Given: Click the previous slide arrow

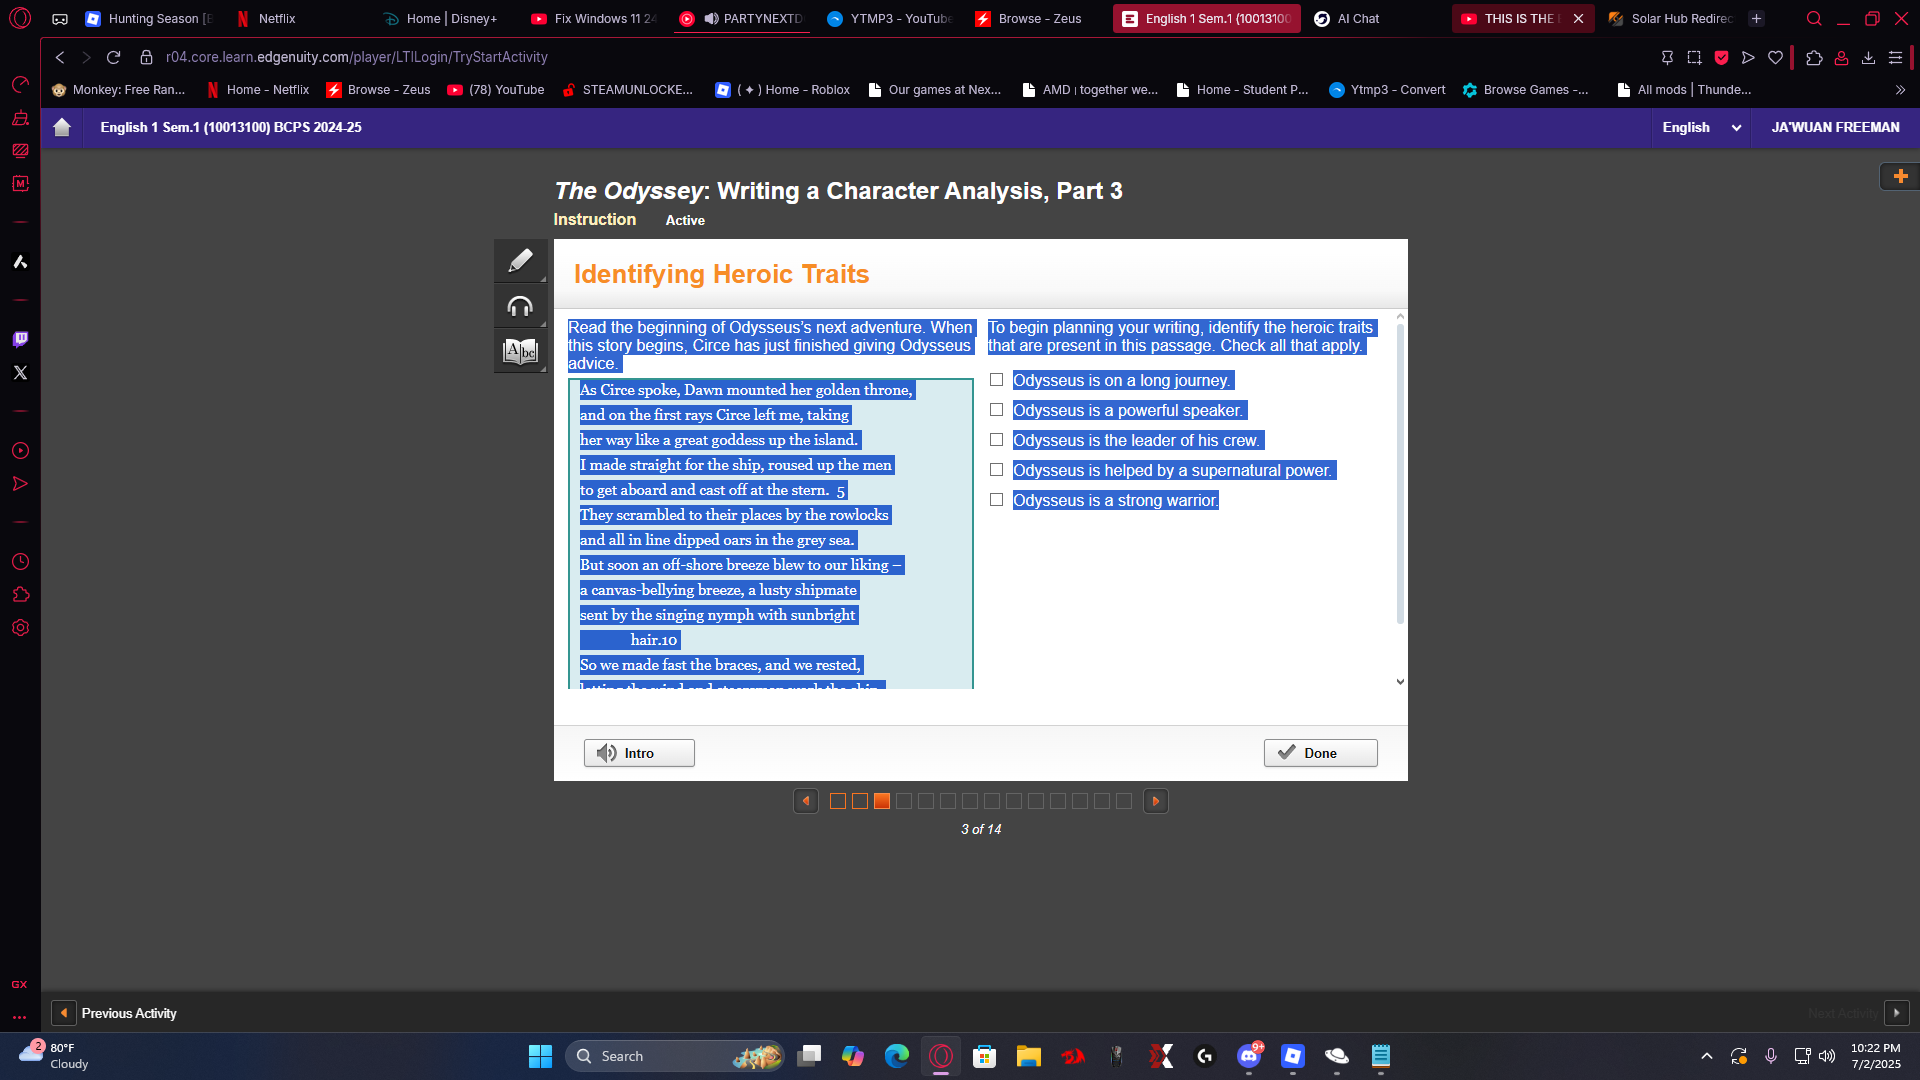Looking at the screenshot, I should click(x=806, y=801).
